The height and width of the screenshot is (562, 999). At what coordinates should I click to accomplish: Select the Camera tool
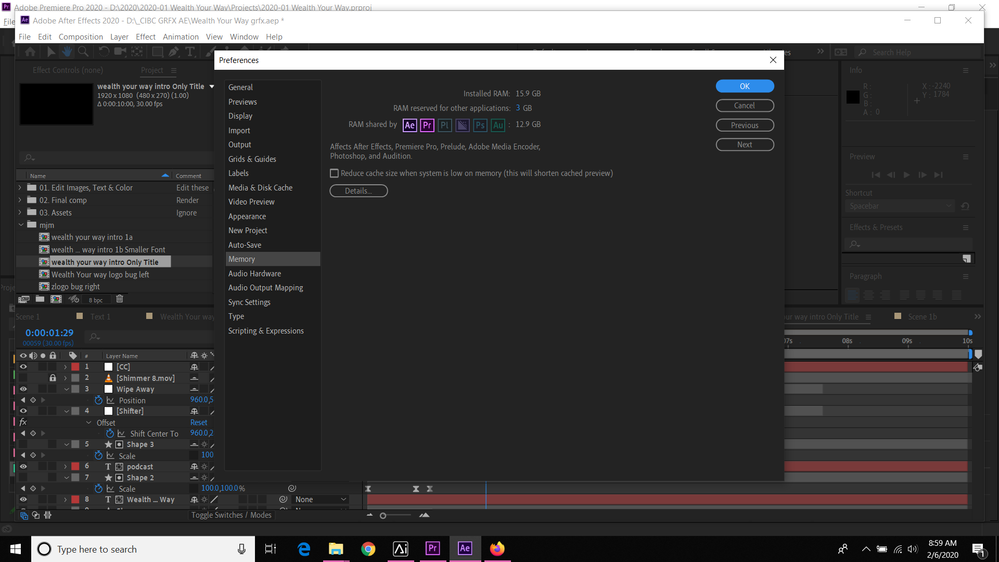[x=120, y=52]
